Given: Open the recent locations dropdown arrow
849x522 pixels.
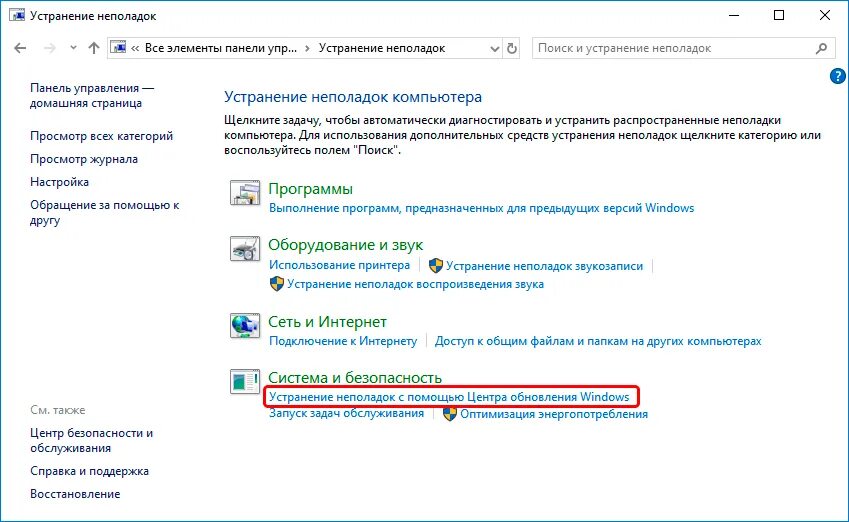Looking at the screenshot, I should (x=73, y=48).
